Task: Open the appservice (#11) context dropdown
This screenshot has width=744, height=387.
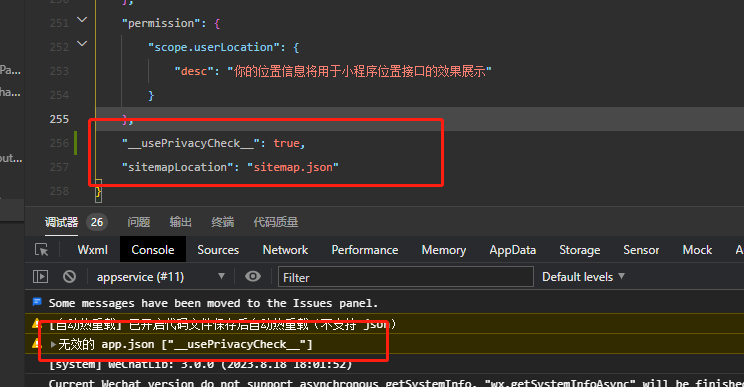Action: (x=160, y=277)
